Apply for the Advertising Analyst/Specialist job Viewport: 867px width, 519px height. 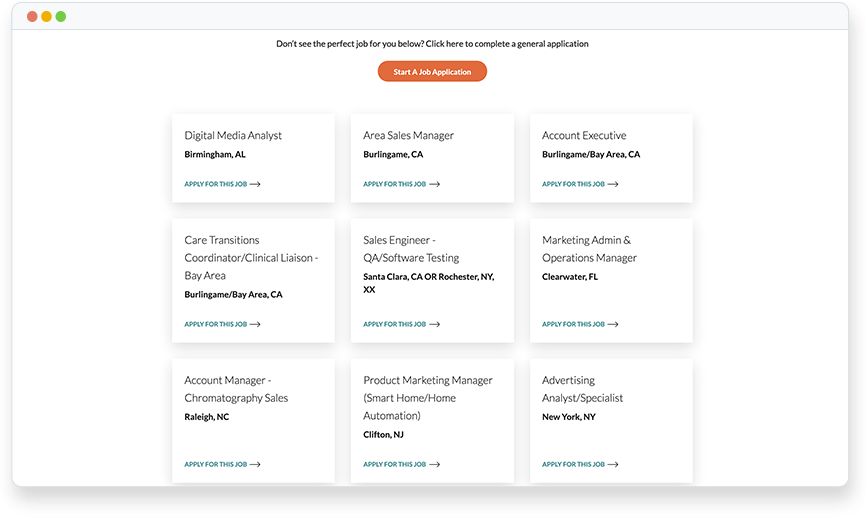pos(580,465)
